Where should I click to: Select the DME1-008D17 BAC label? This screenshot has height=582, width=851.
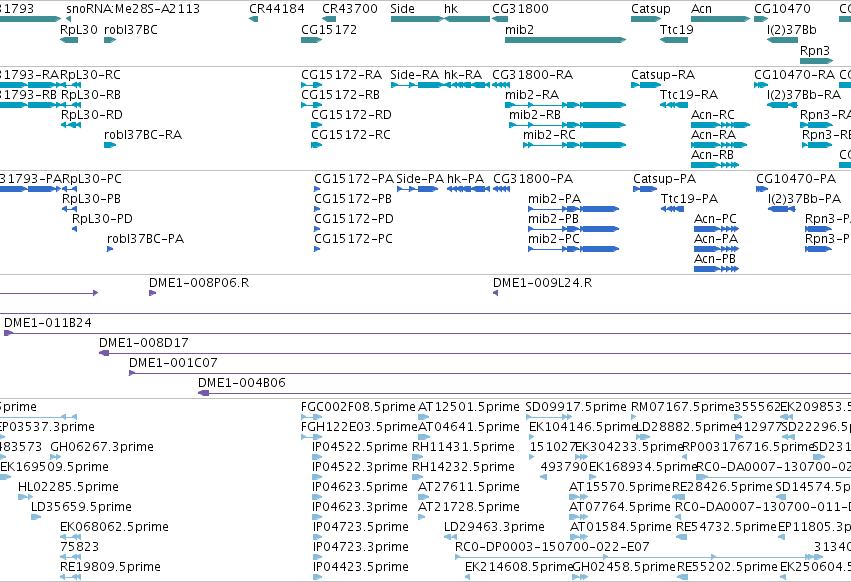coord(144,344)
